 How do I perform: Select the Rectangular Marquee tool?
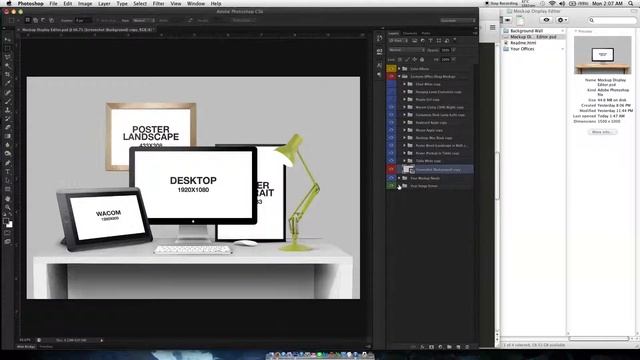(8, 48)
